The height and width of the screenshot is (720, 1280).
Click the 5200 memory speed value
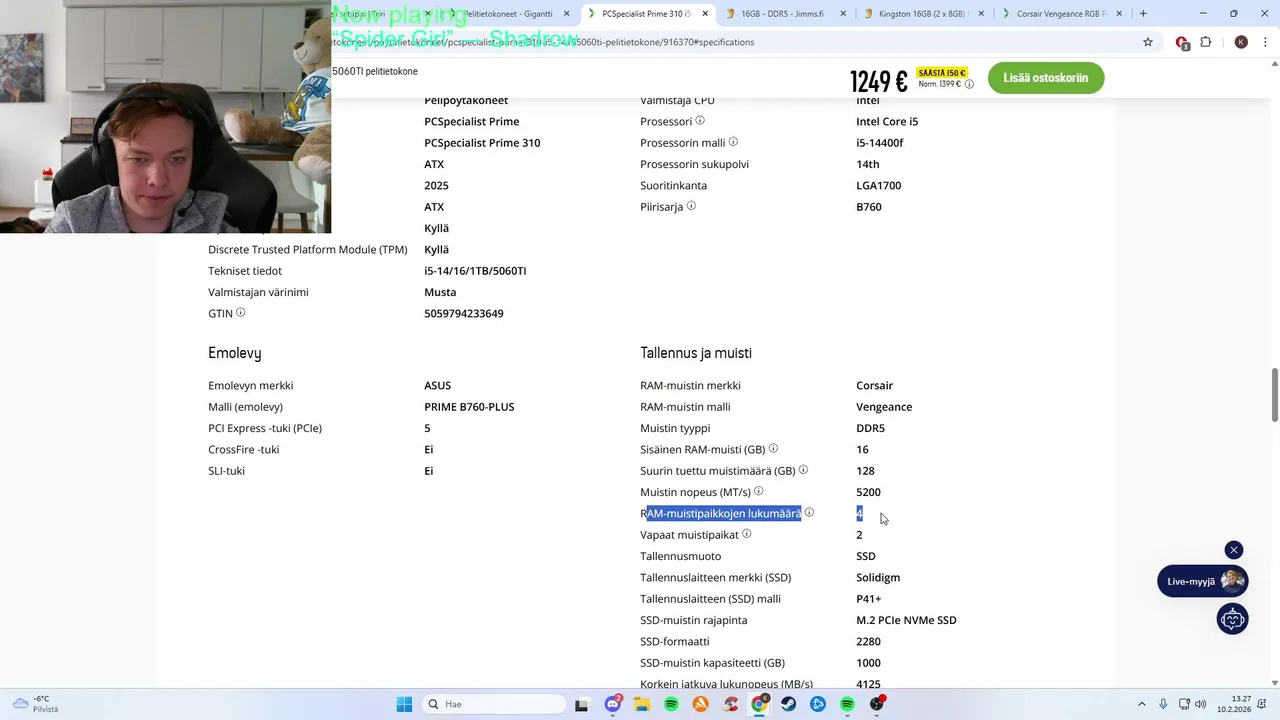[868, 491]
